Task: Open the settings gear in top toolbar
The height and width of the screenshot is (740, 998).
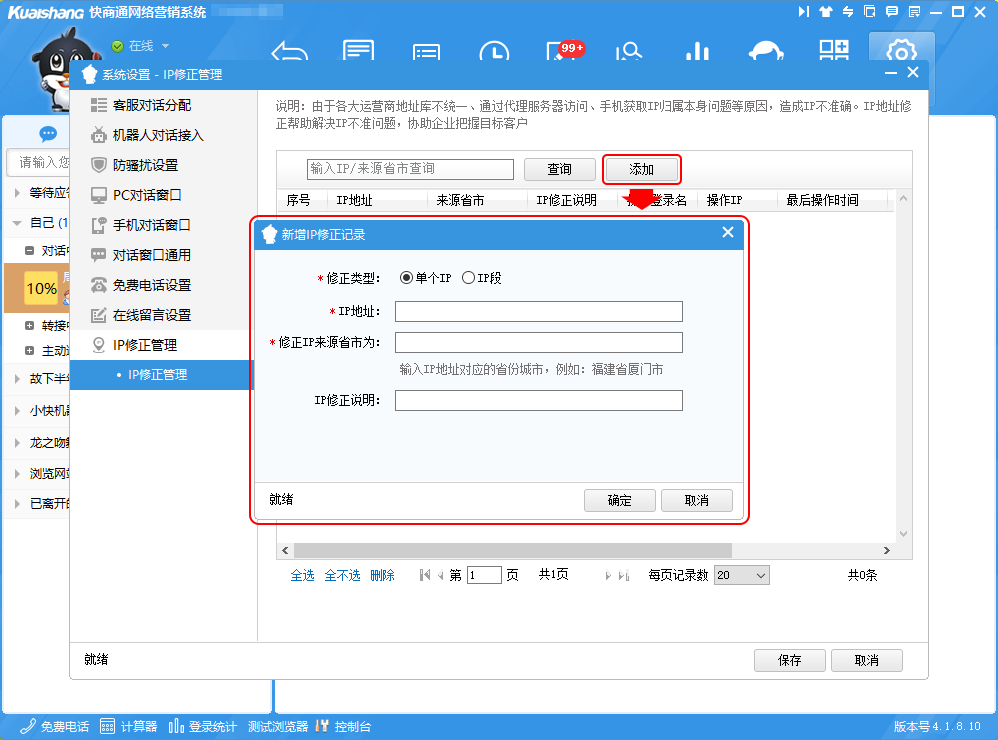Action: point(901,52)
